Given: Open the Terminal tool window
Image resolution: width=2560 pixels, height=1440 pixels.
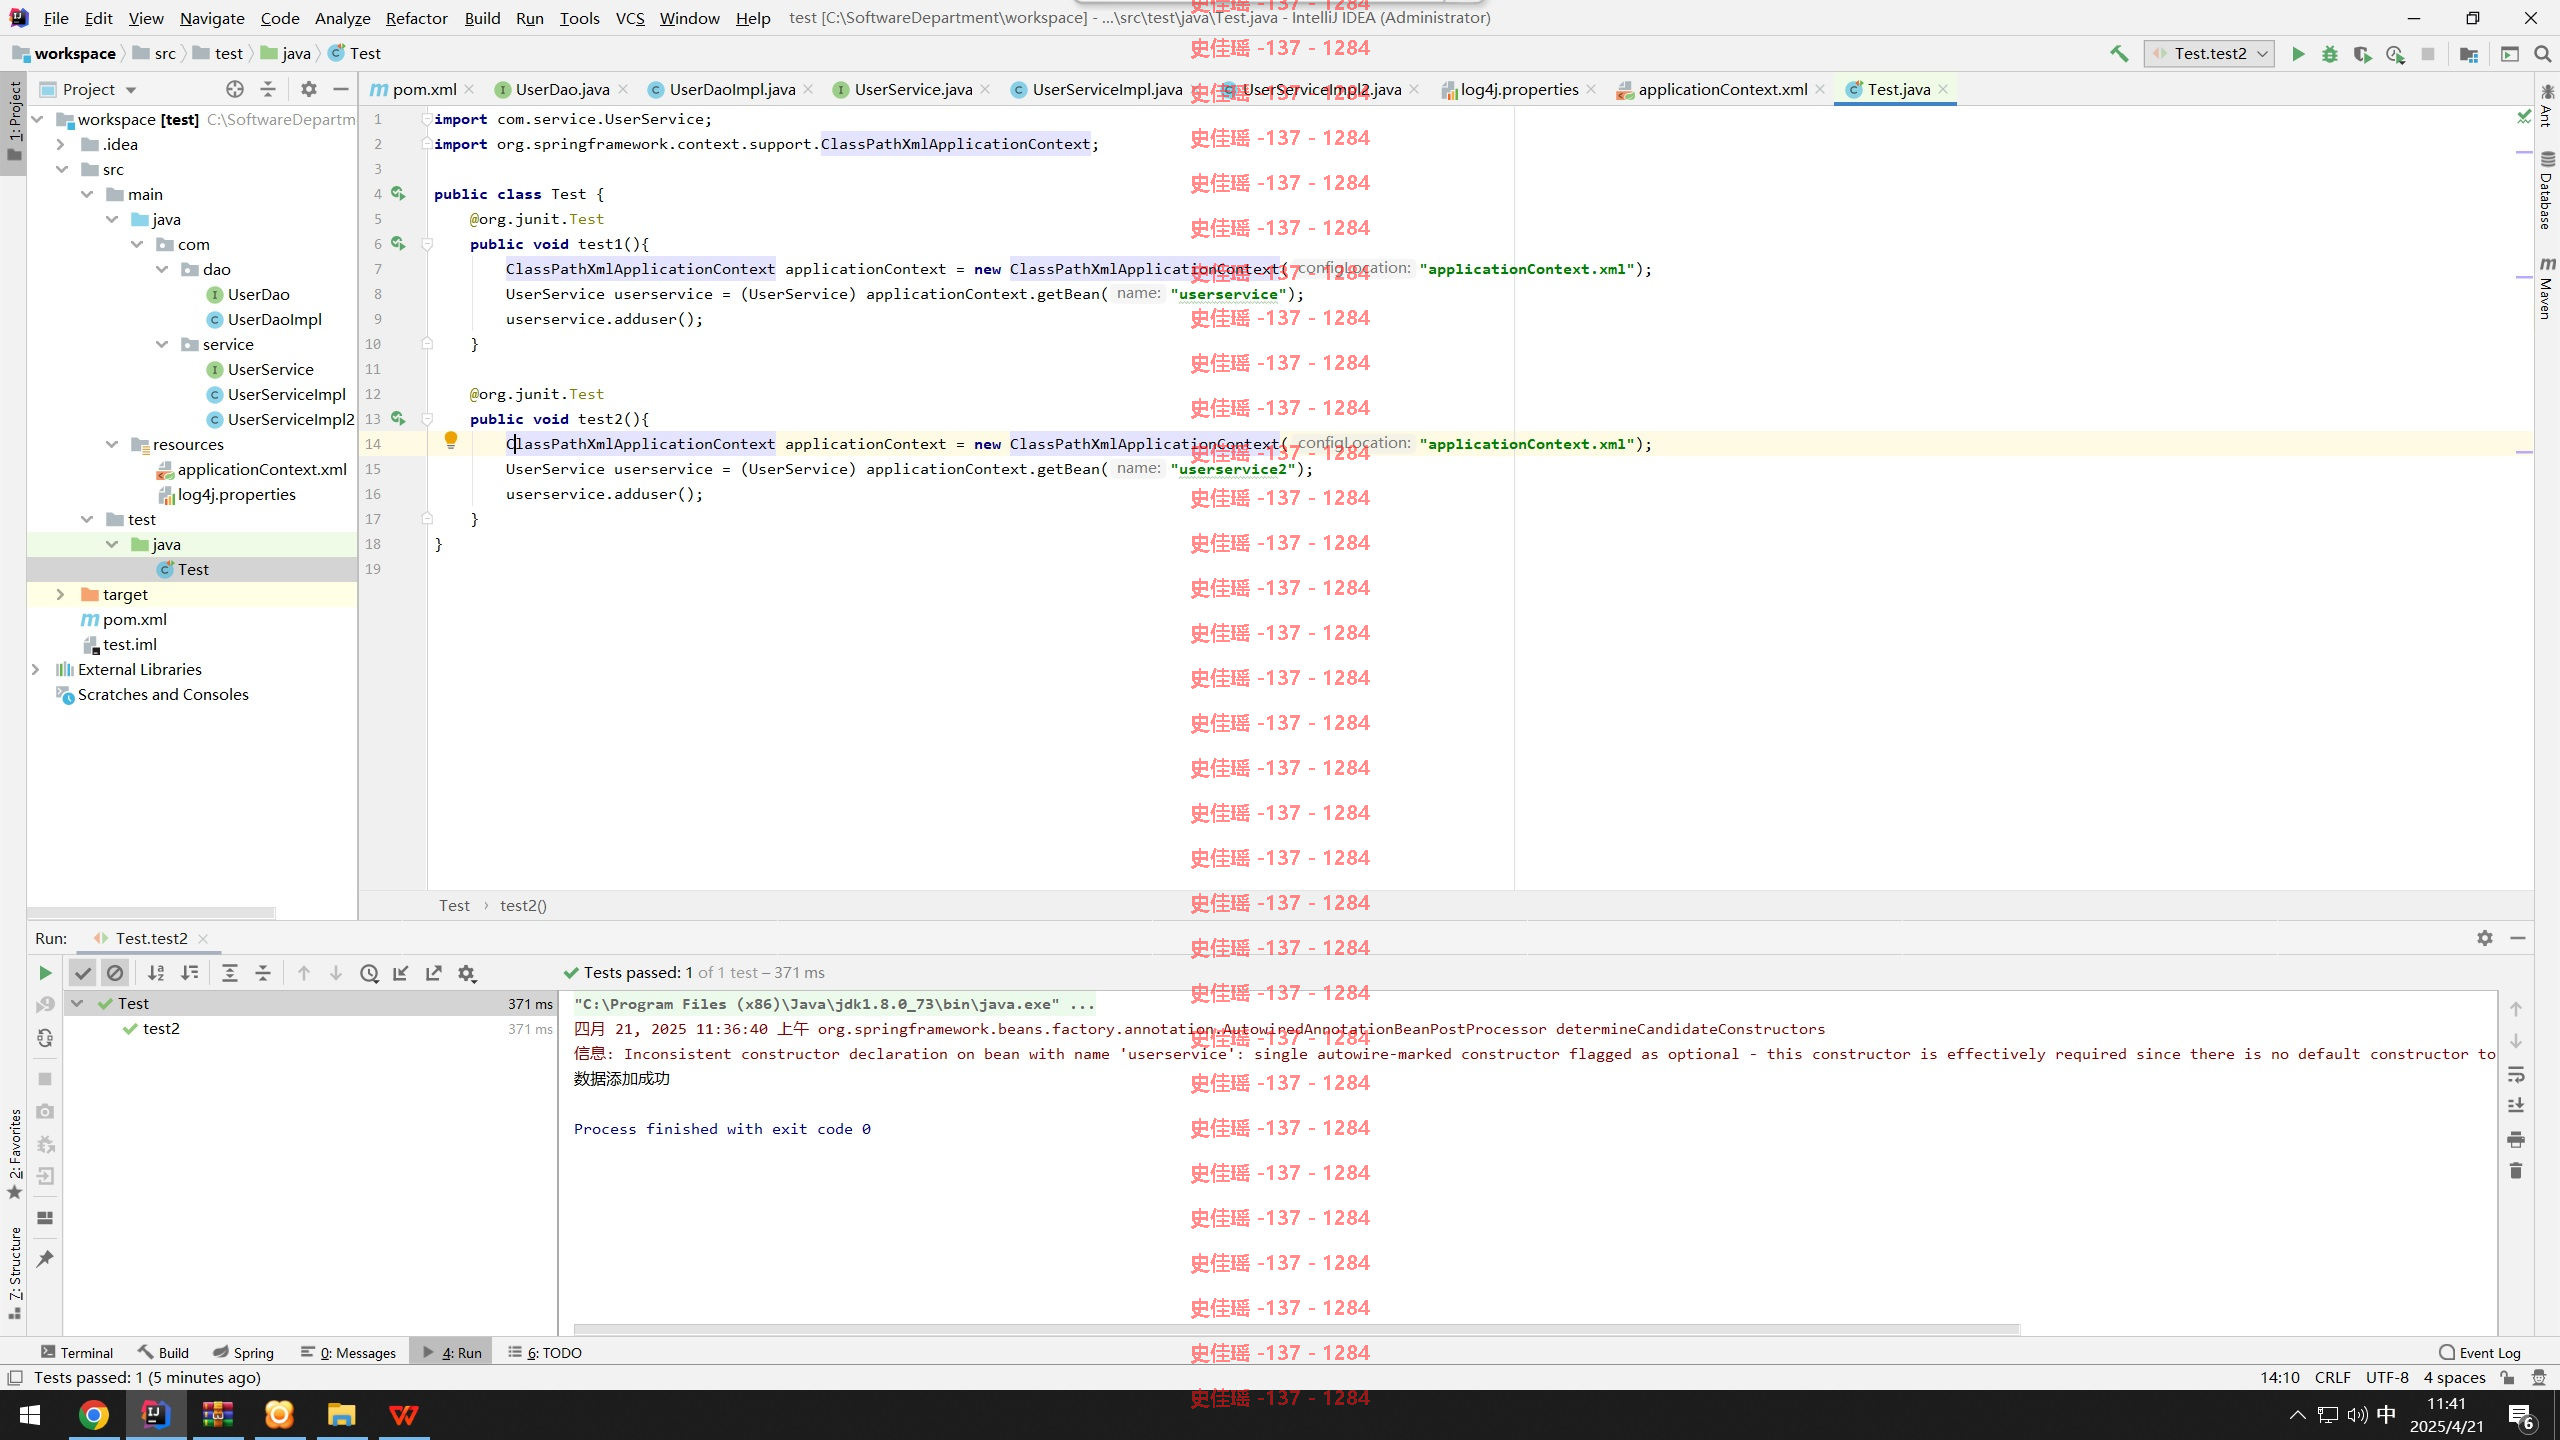Looking at the screenshot, I should 77,1352.
